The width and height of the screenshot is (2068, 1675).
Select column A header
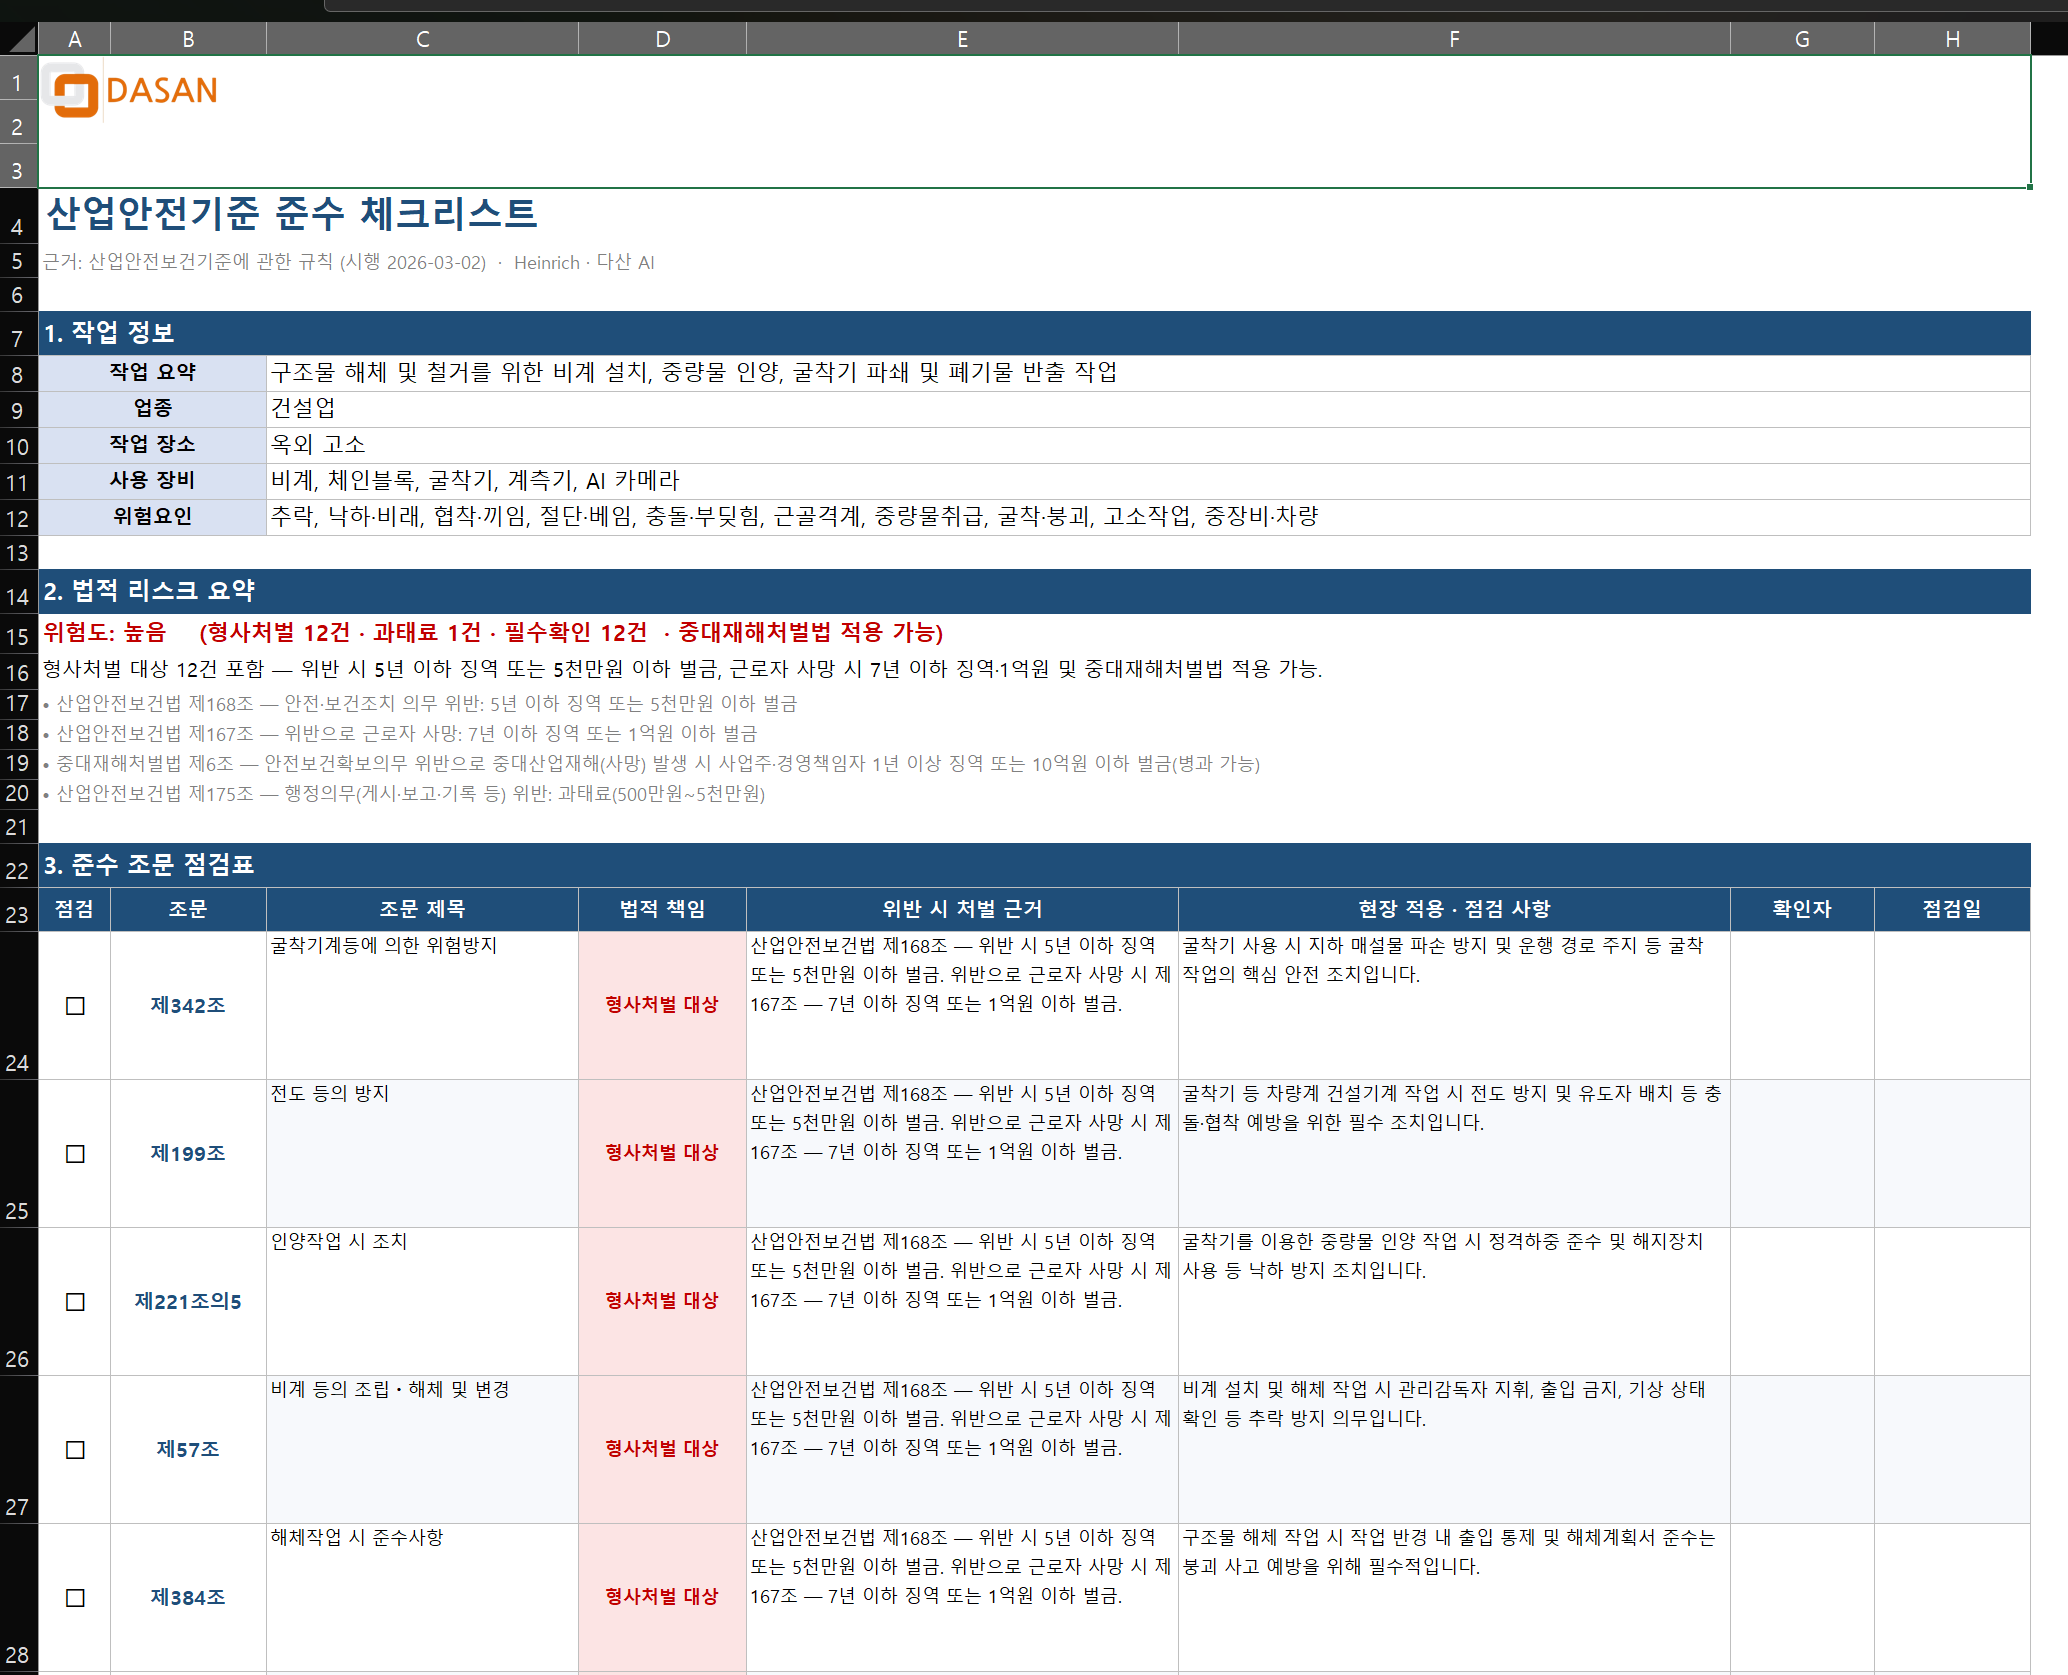(75, 39)
